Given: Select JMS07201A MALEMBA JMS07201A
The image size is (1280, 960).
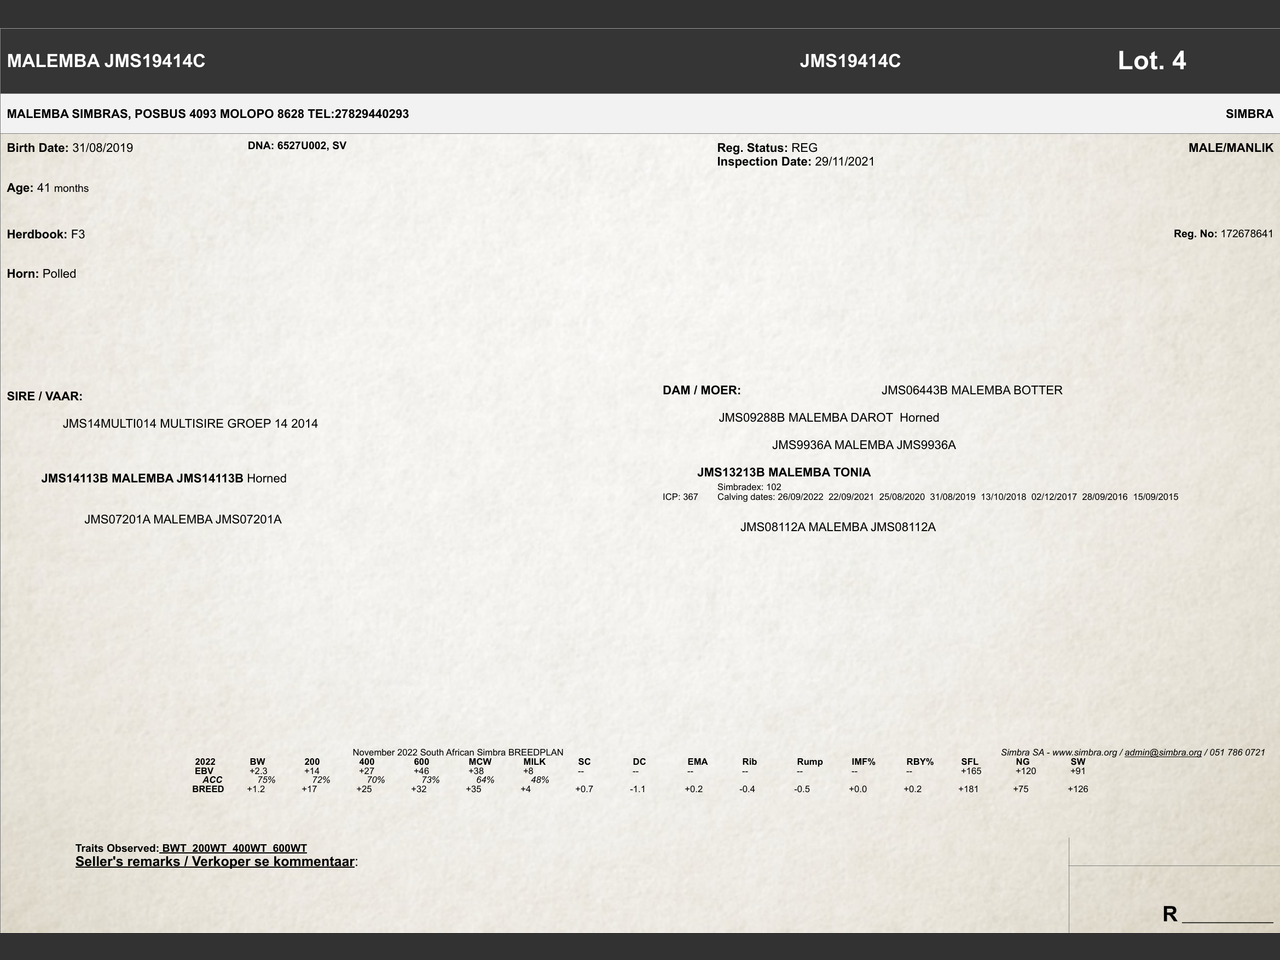Looking at the screenshot, I should [183, 520].
